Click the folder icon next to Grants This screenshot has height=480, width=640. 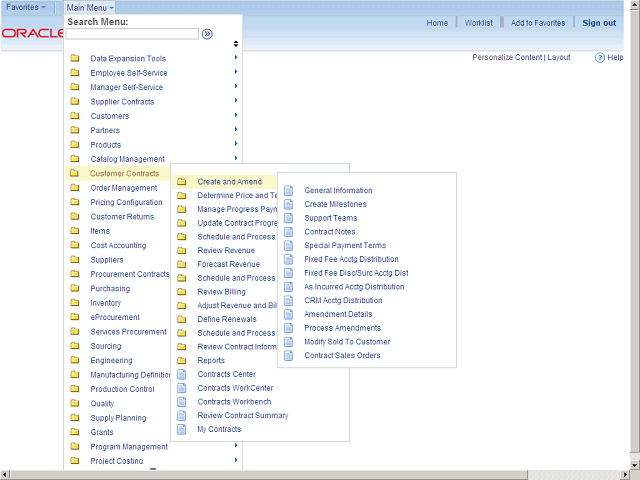click(x=75, y=432)
